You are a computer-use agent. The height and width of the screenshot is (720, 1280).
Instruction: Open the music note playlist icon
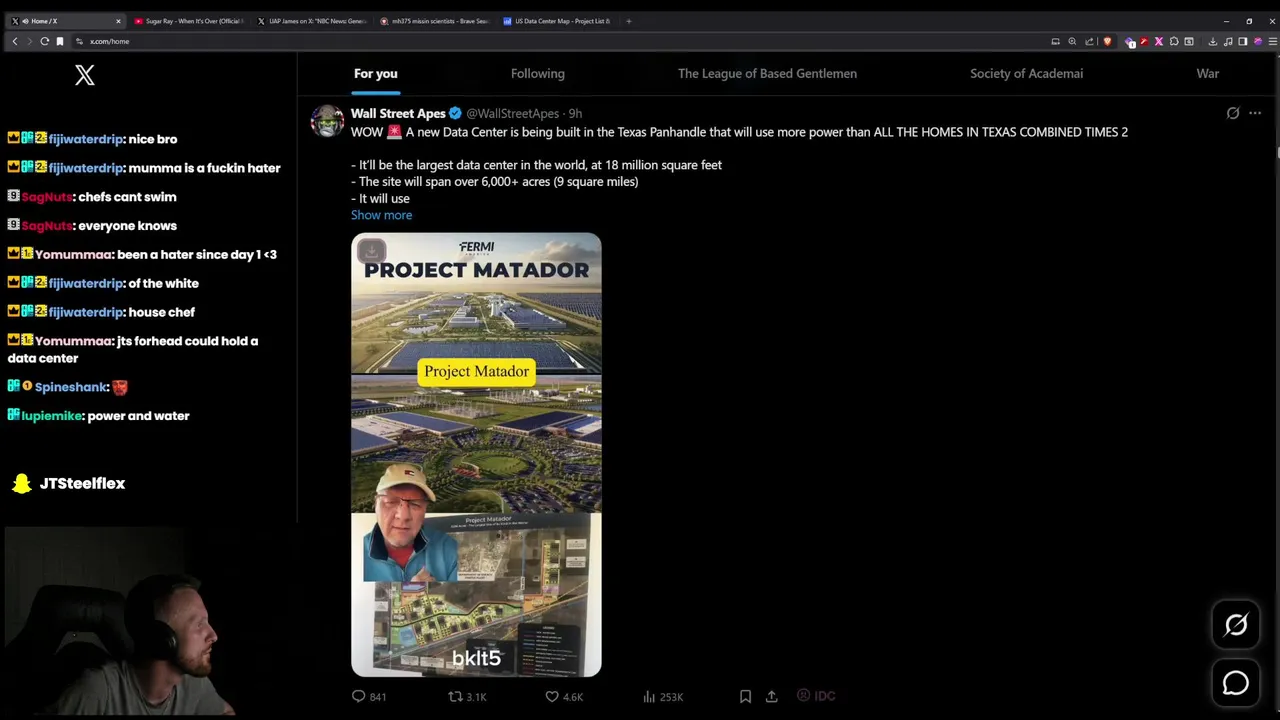[1228, 41]
